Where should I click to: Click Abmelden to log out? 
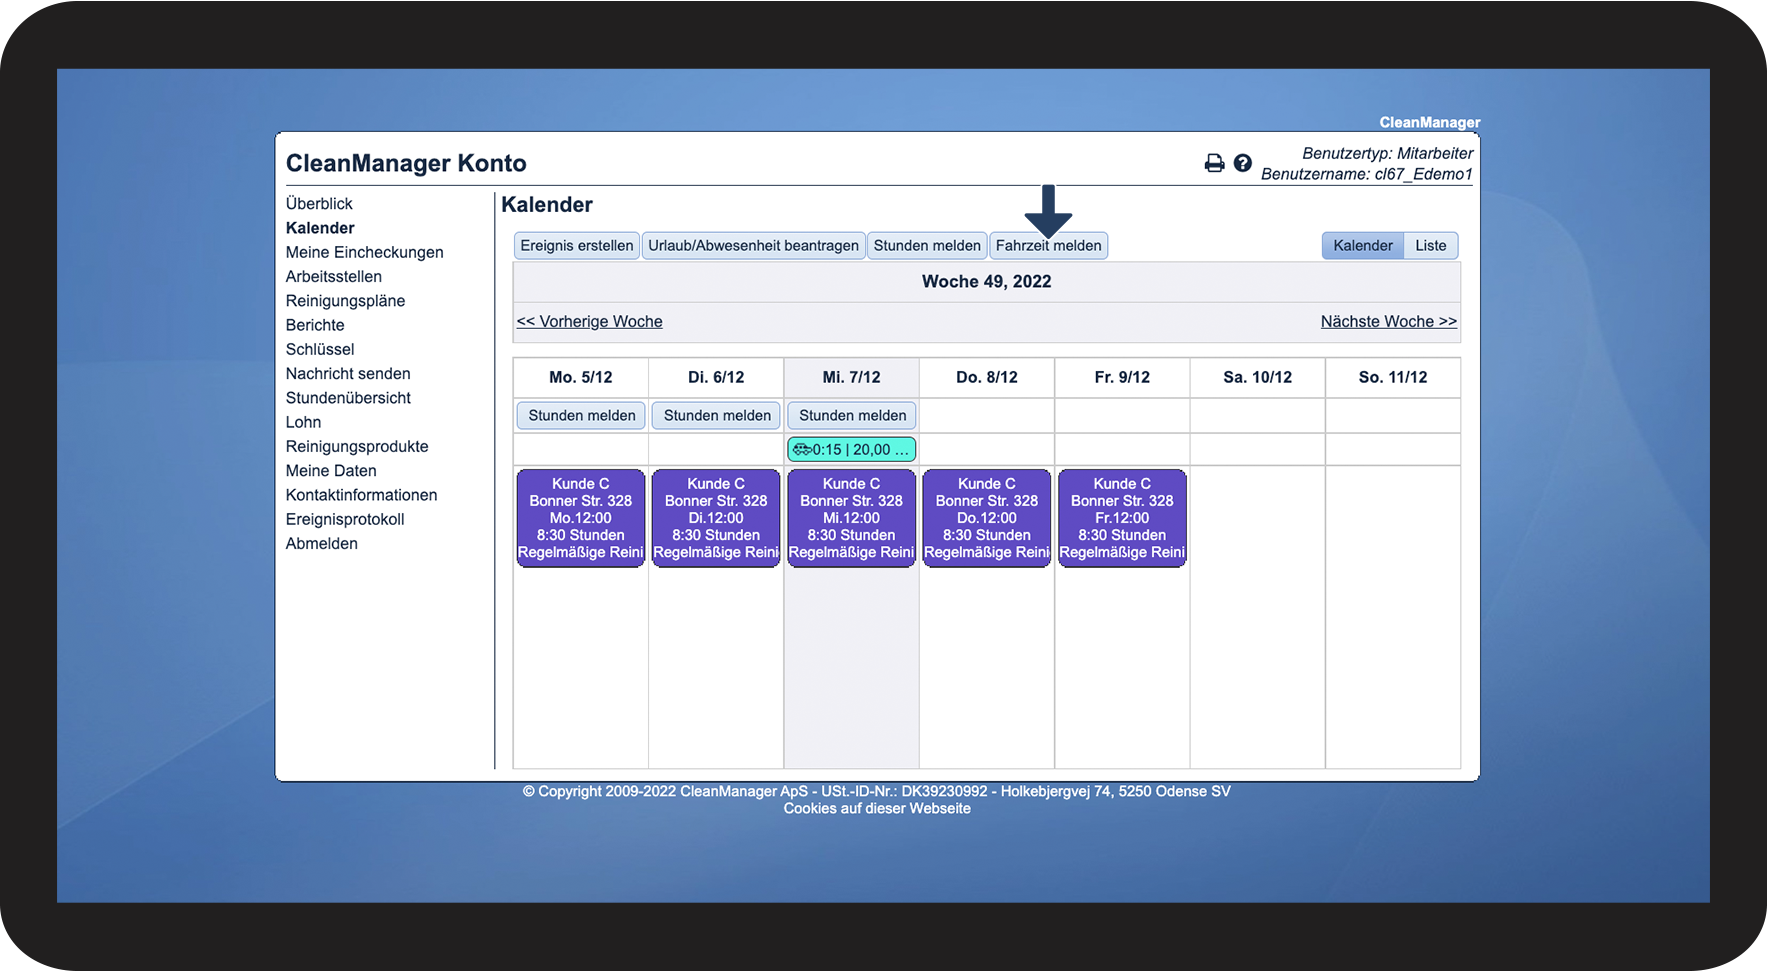click(x=321, y=544)
